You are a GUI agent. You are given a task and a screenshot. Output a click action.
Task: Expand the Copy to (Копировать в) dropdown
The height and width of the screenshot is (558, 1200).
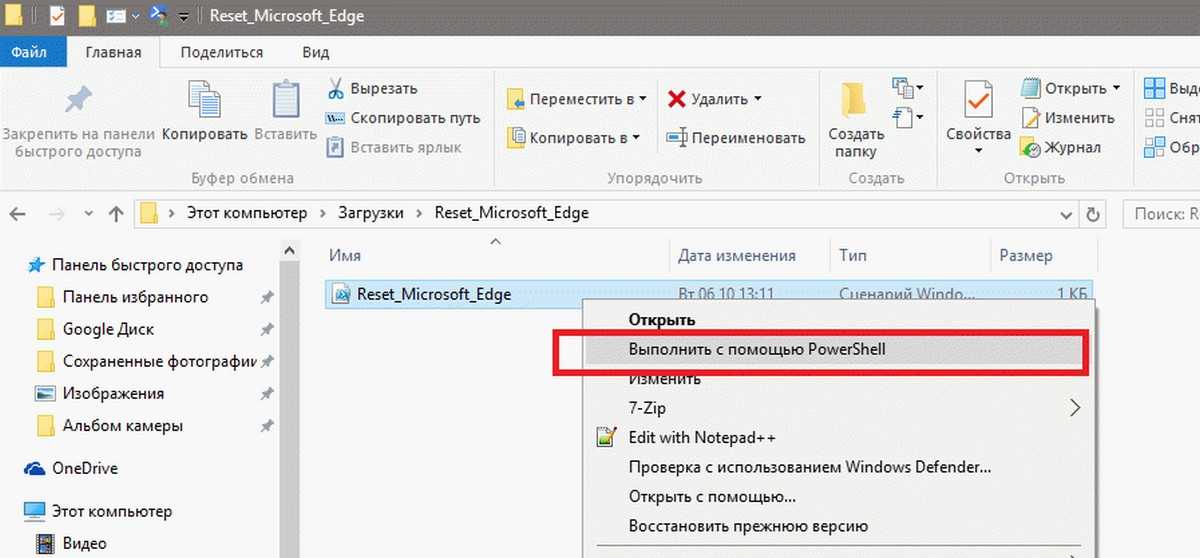click(635, 138)
